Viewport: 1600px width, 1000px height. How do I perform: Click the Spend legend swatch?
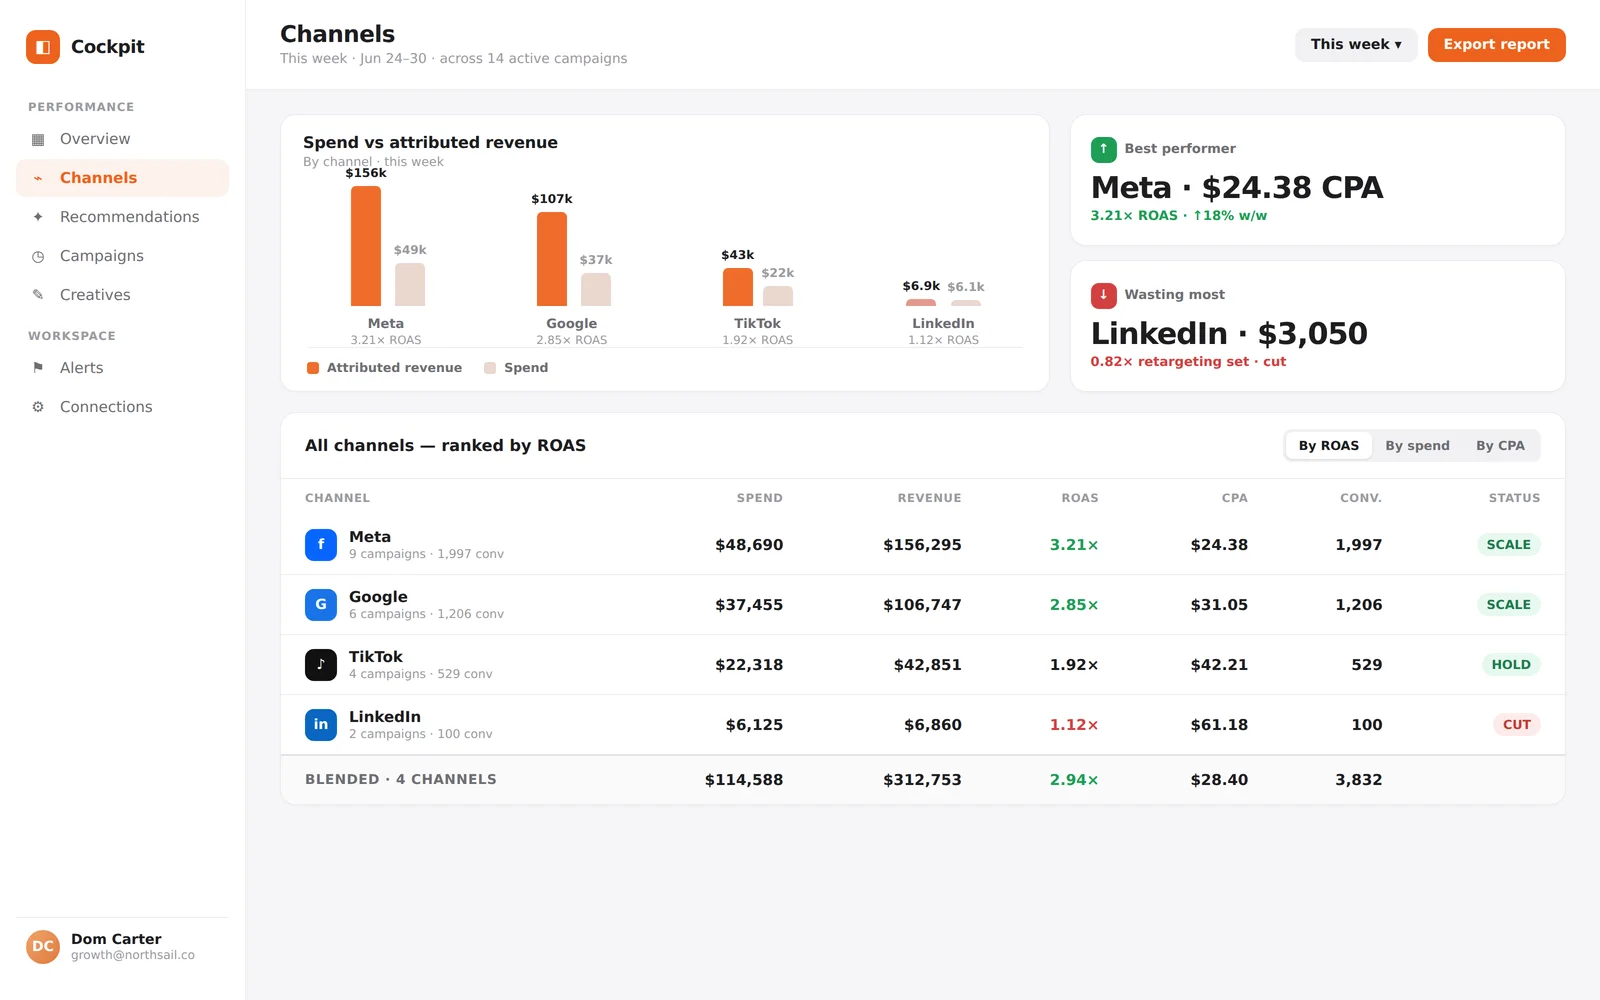coord(490,368)
